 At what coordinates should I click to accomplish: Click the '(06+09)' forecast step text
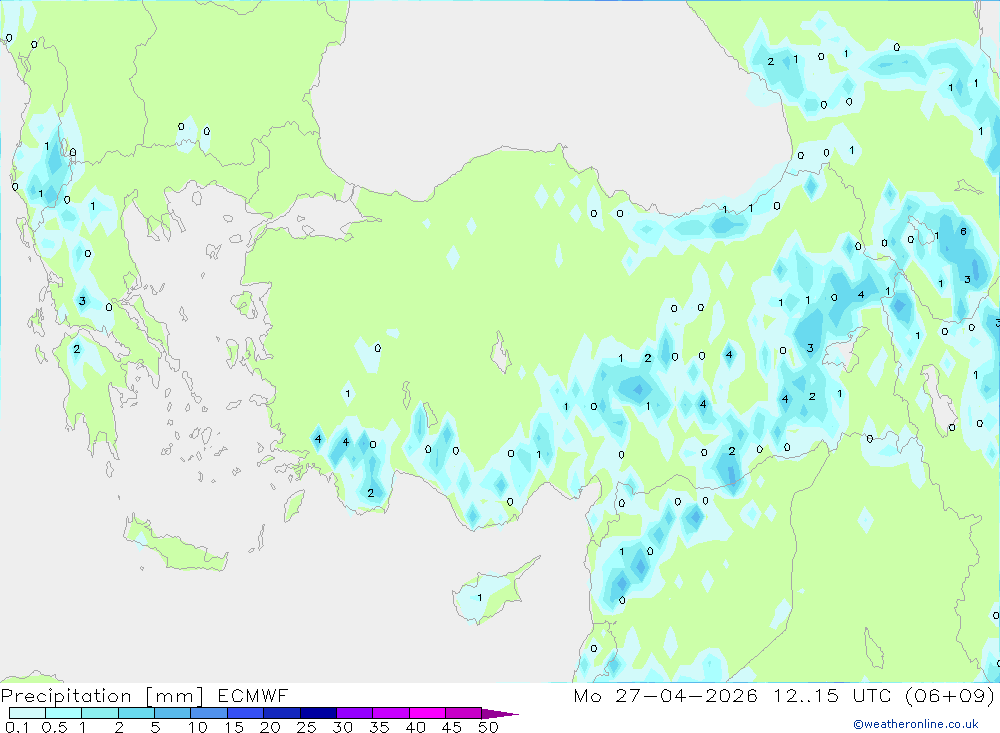(950, 695)
